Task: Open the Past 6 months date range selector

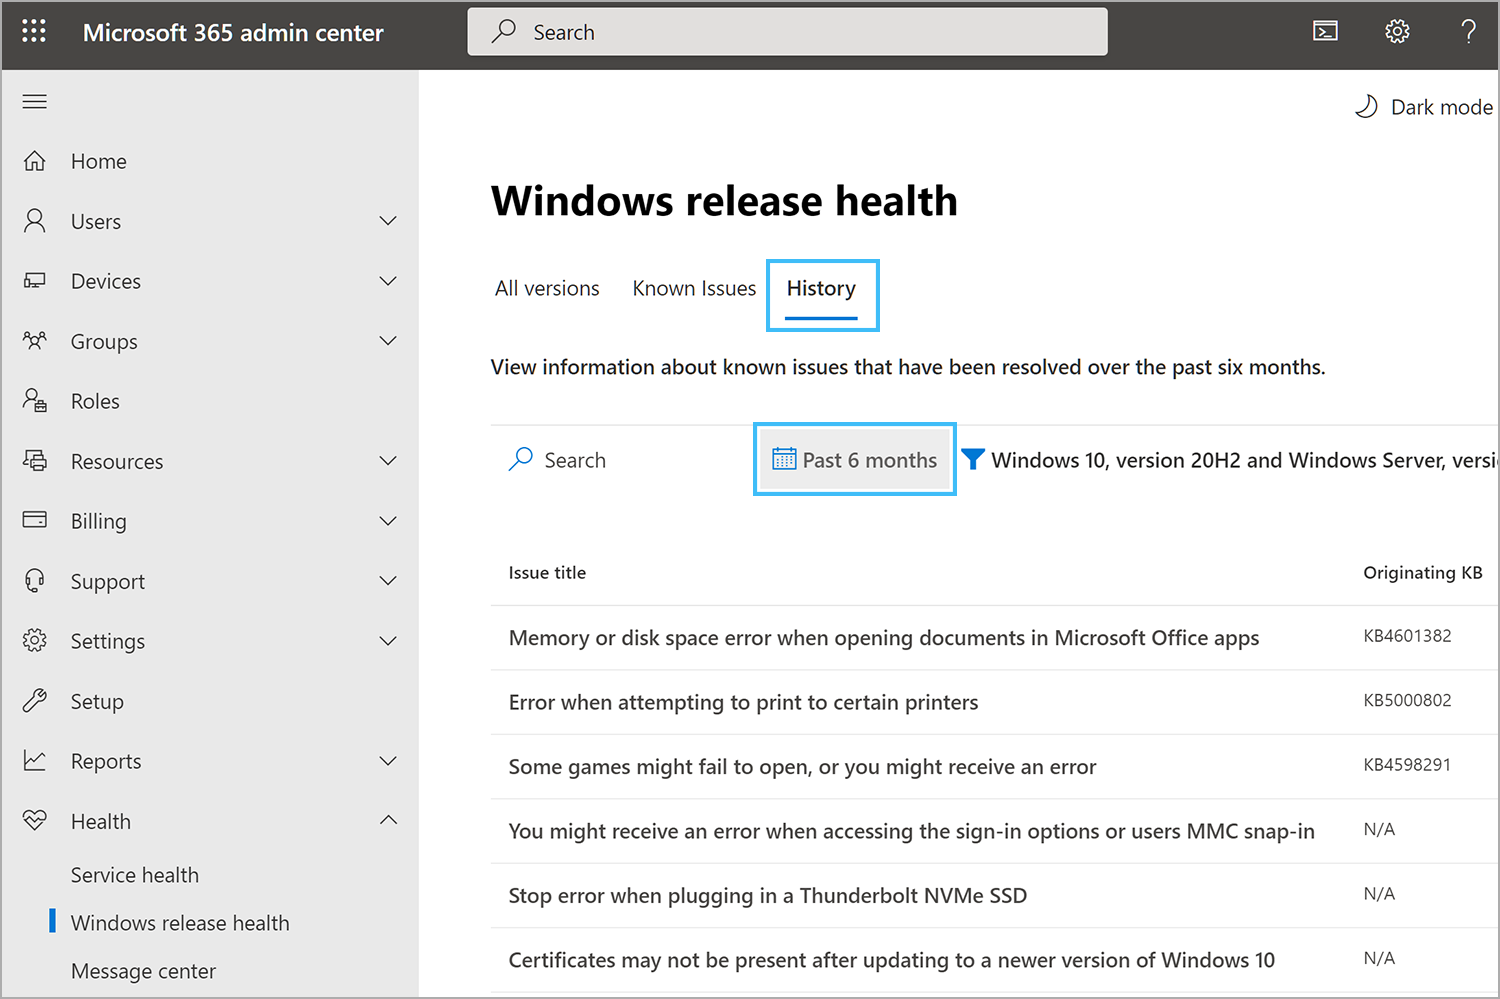Action: pos(854,459)
